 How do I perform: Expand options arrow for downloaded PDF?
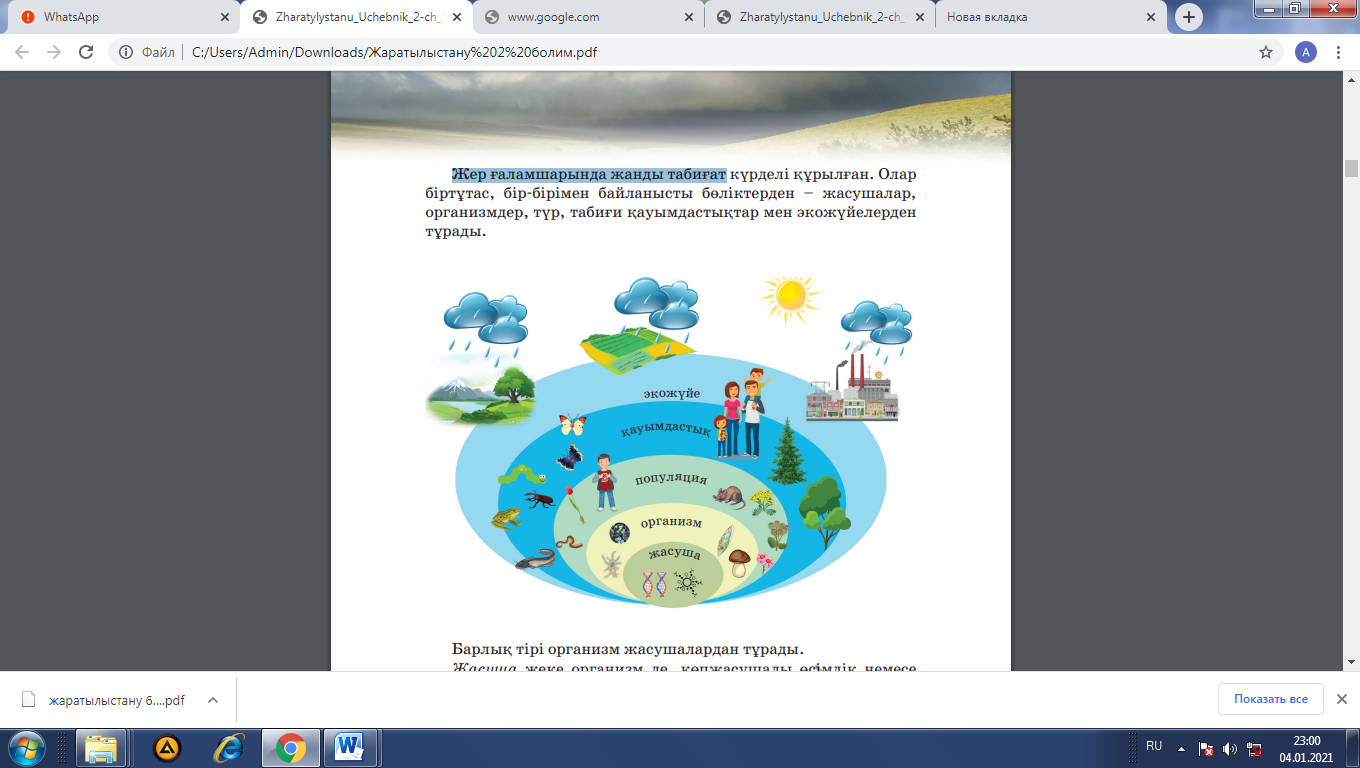[213, 700]
